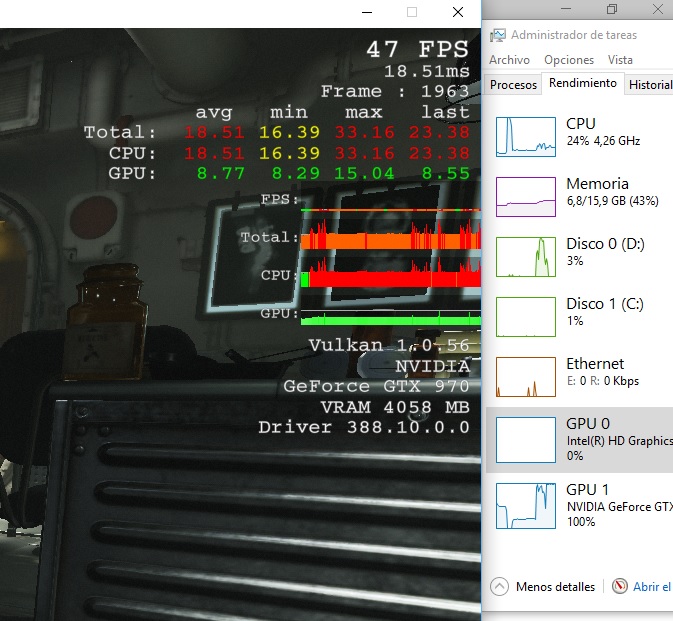
Task: Open the Opciones menu
Action: coord(569,60)
